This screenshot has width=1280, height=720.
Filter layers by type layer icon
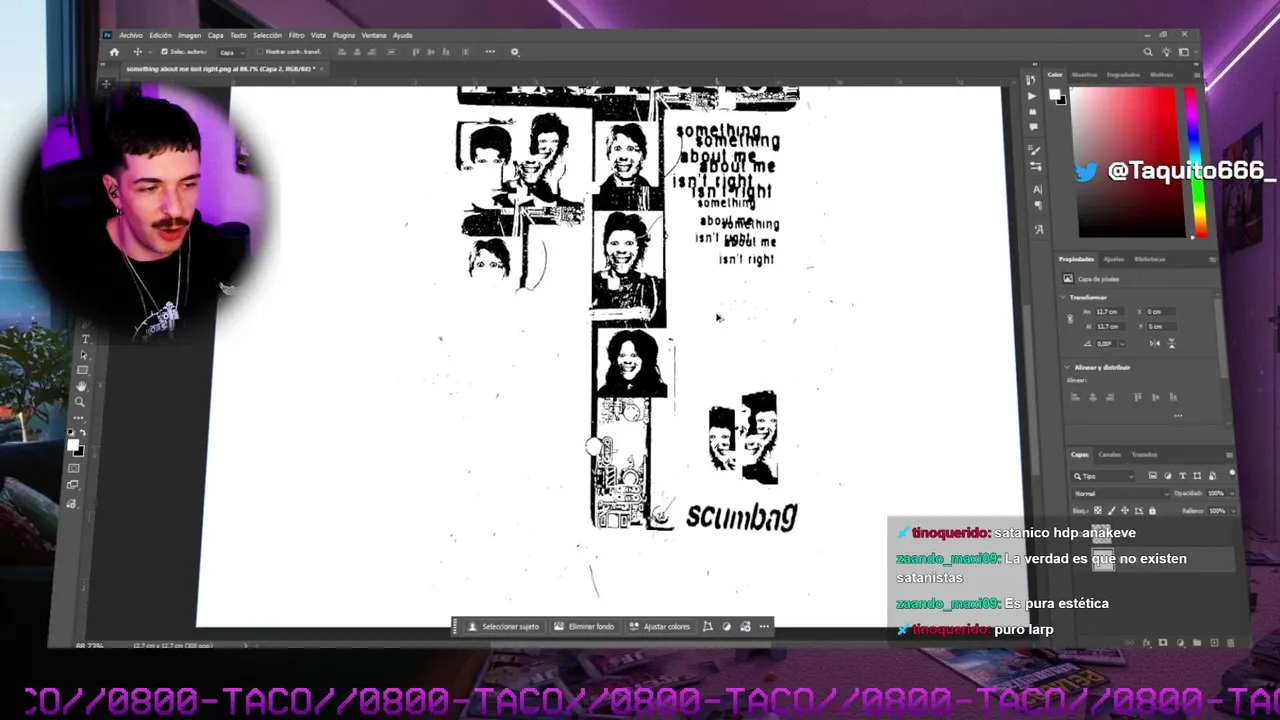pos(1182,476)
